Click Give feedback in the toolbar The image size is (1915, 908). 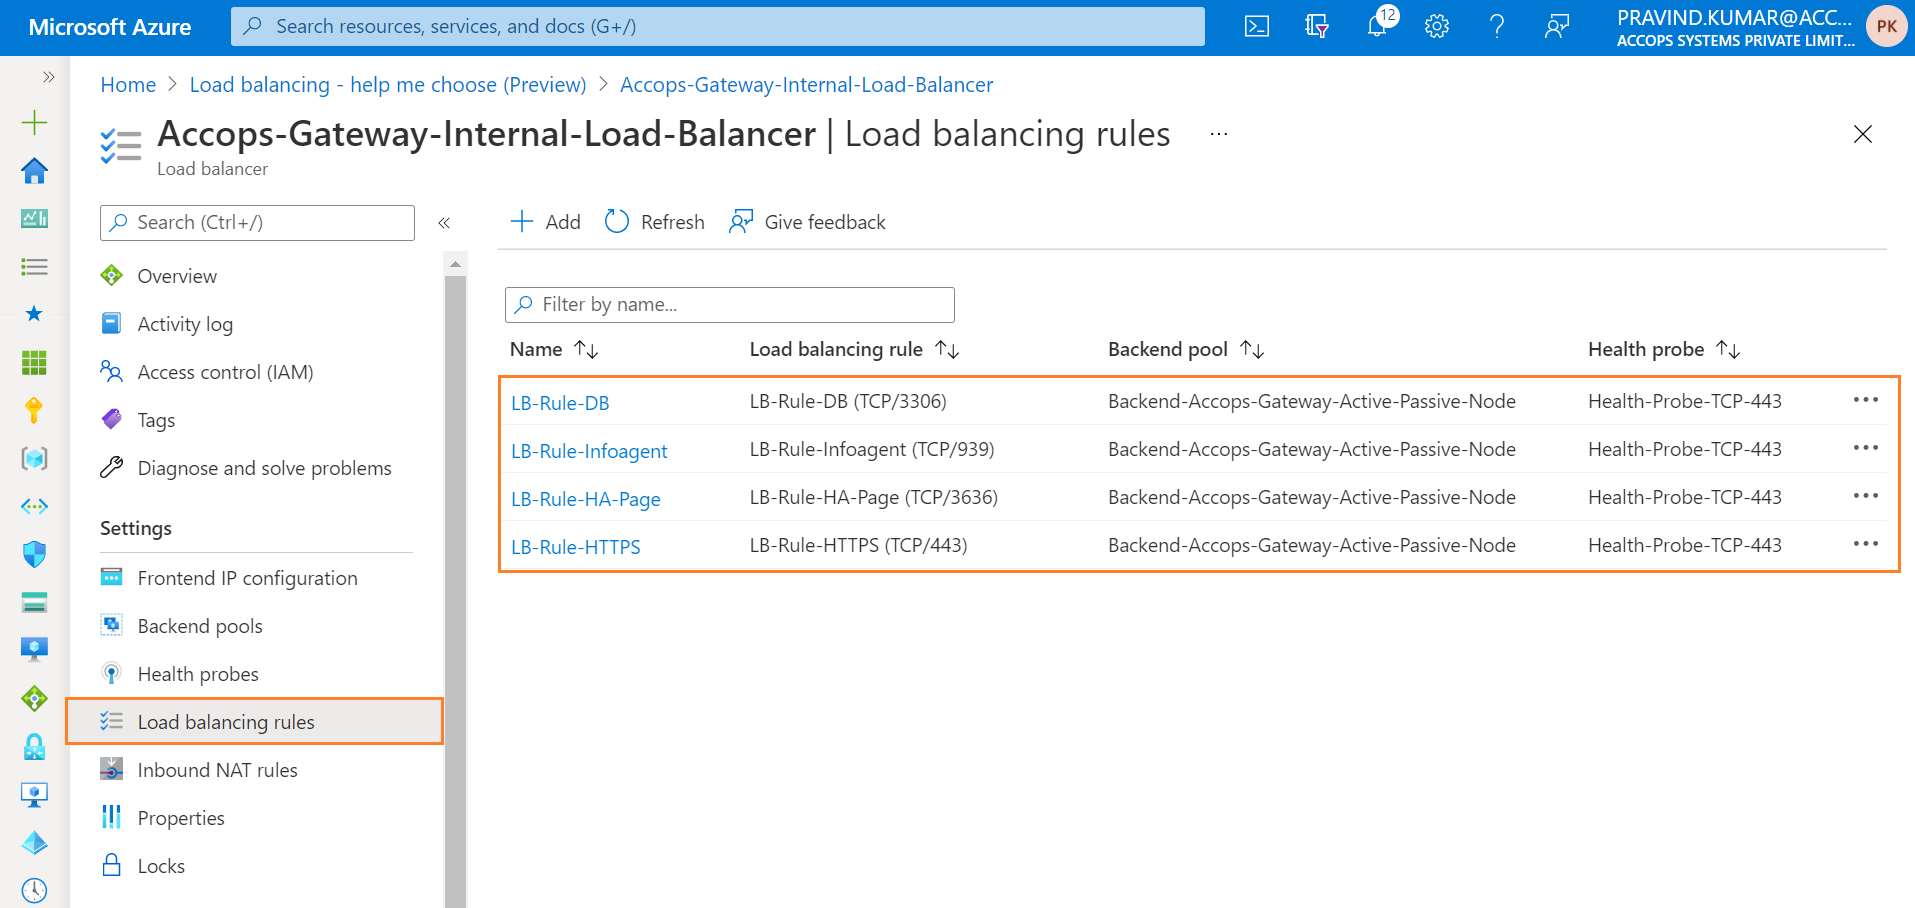pos(808,222)
